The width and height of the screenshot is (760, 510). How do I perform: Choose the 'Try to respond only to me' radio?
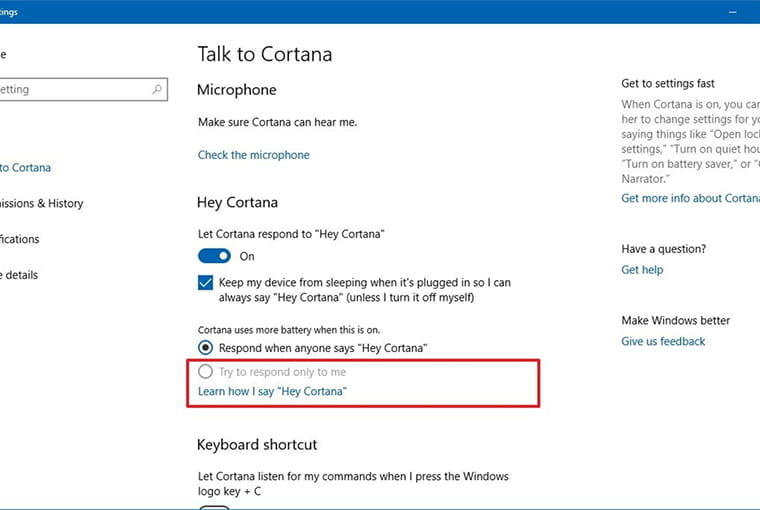click(x=205, y=372)
